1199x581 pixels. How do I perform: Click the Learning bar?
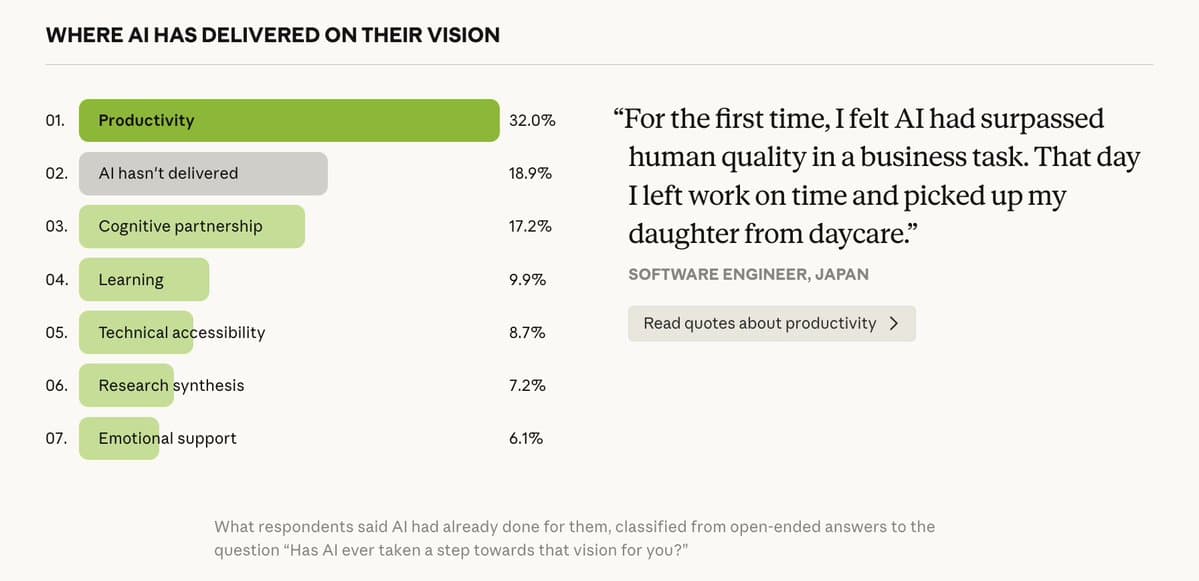pos(143,279)
